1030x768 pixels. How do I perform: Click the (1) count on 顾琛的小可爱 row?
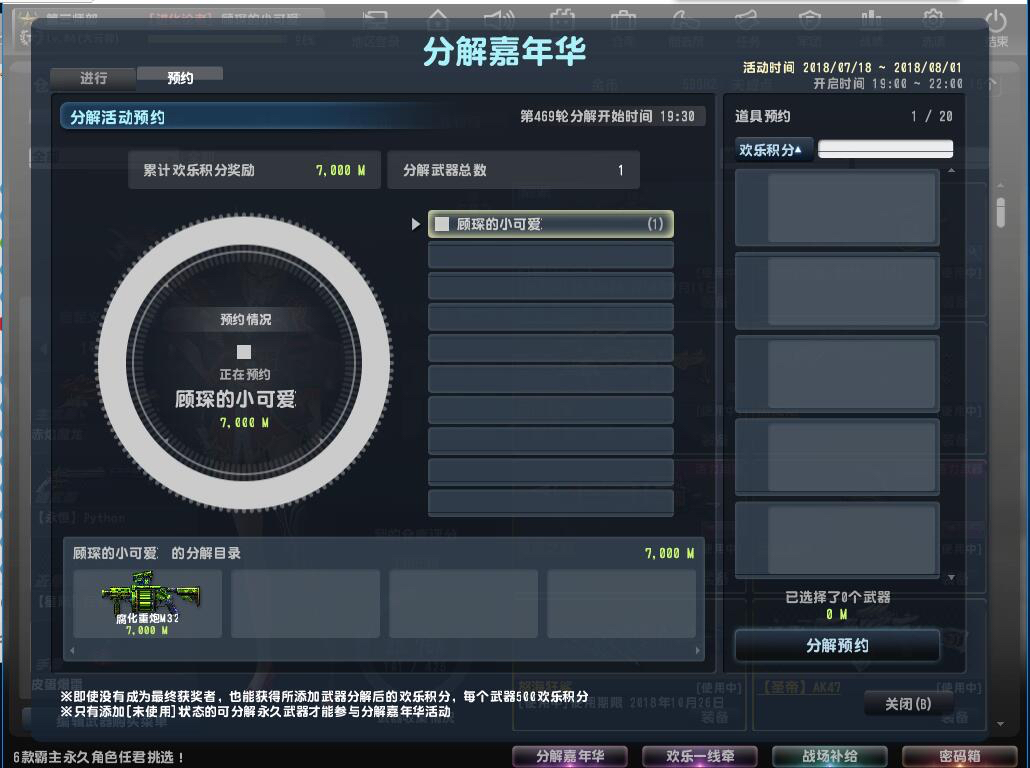click(655, 224)
